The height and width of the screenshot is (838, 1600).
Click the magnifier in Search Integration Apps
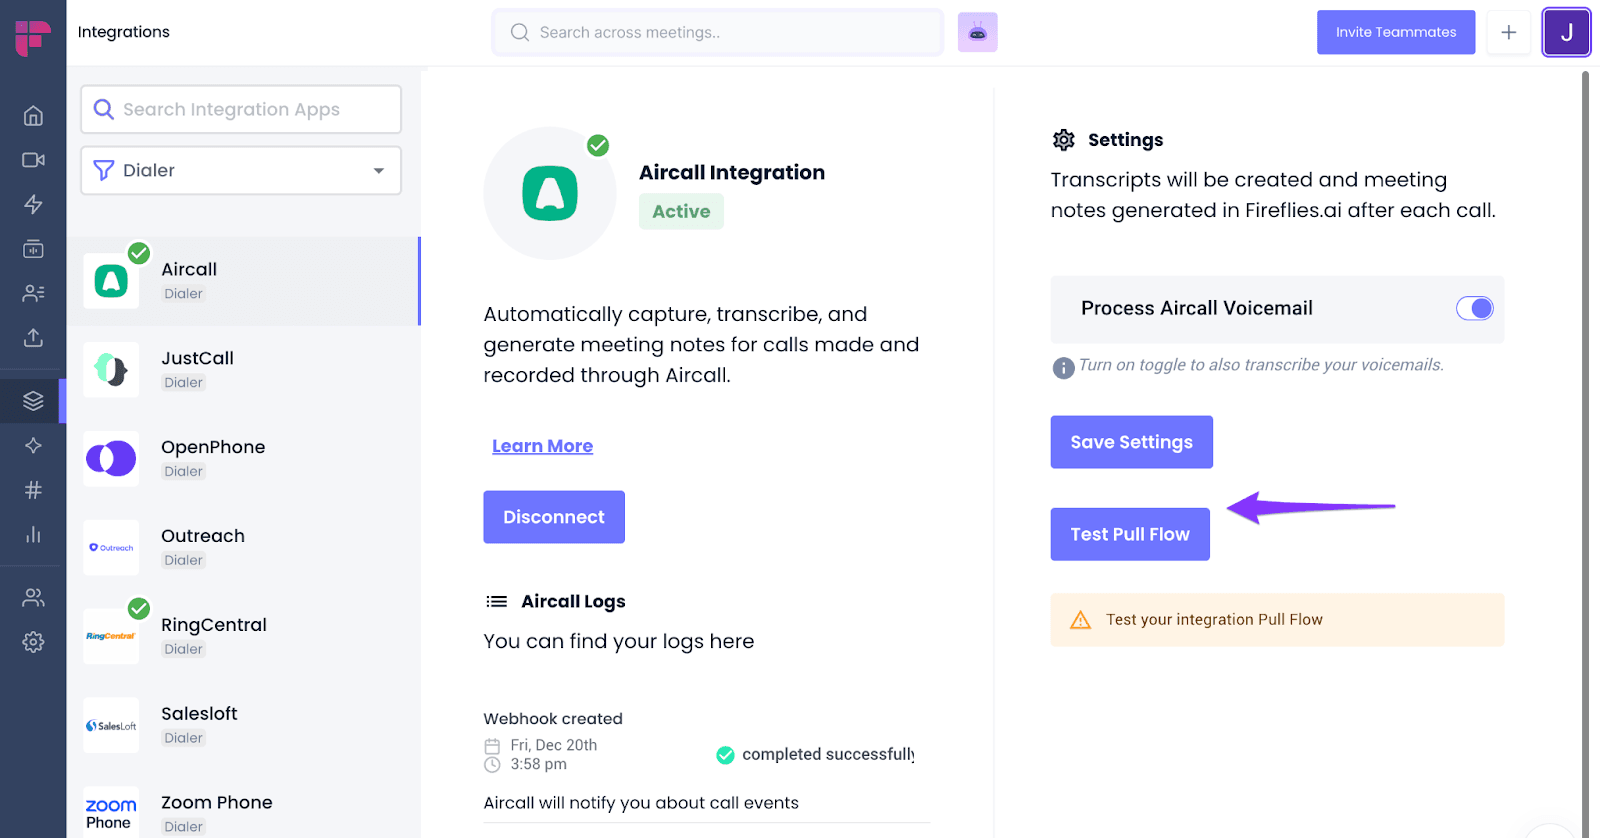coord(103,109)
